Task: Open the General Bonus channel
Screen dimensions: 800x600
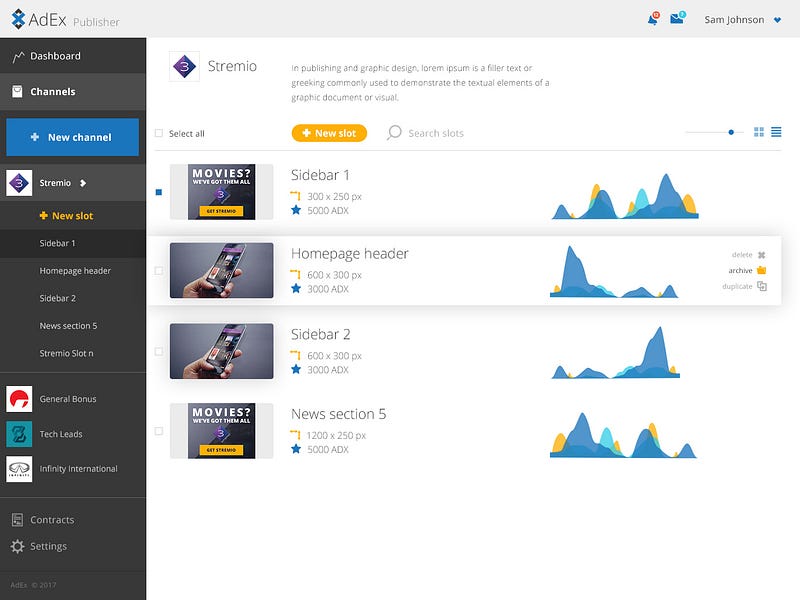Action: [x=68, y=399]
